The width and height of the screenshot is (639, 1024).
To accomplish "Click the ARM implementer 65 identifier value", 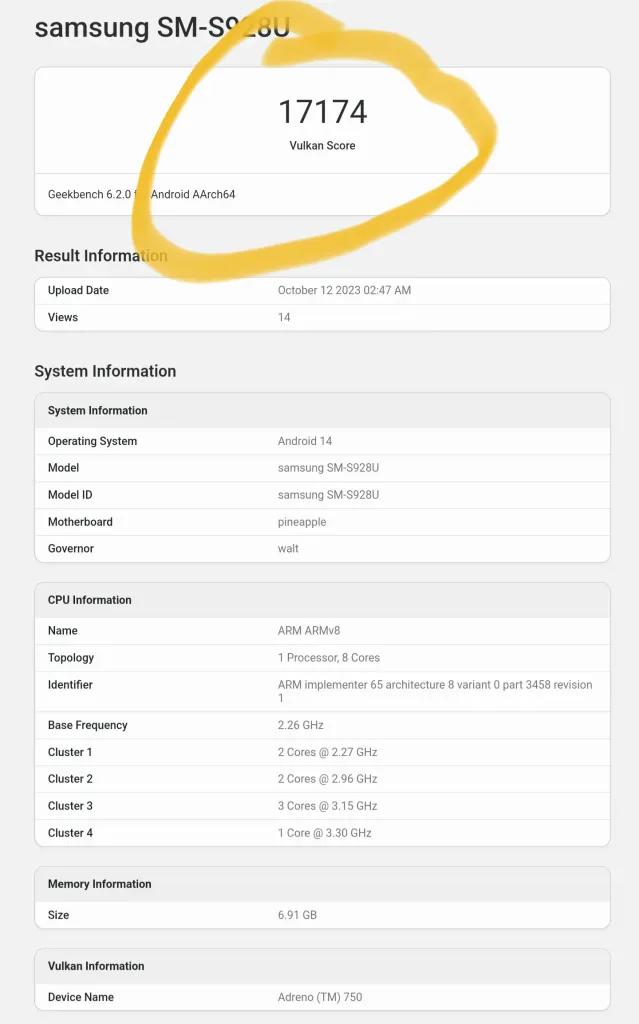I will [x=435, y=692].
